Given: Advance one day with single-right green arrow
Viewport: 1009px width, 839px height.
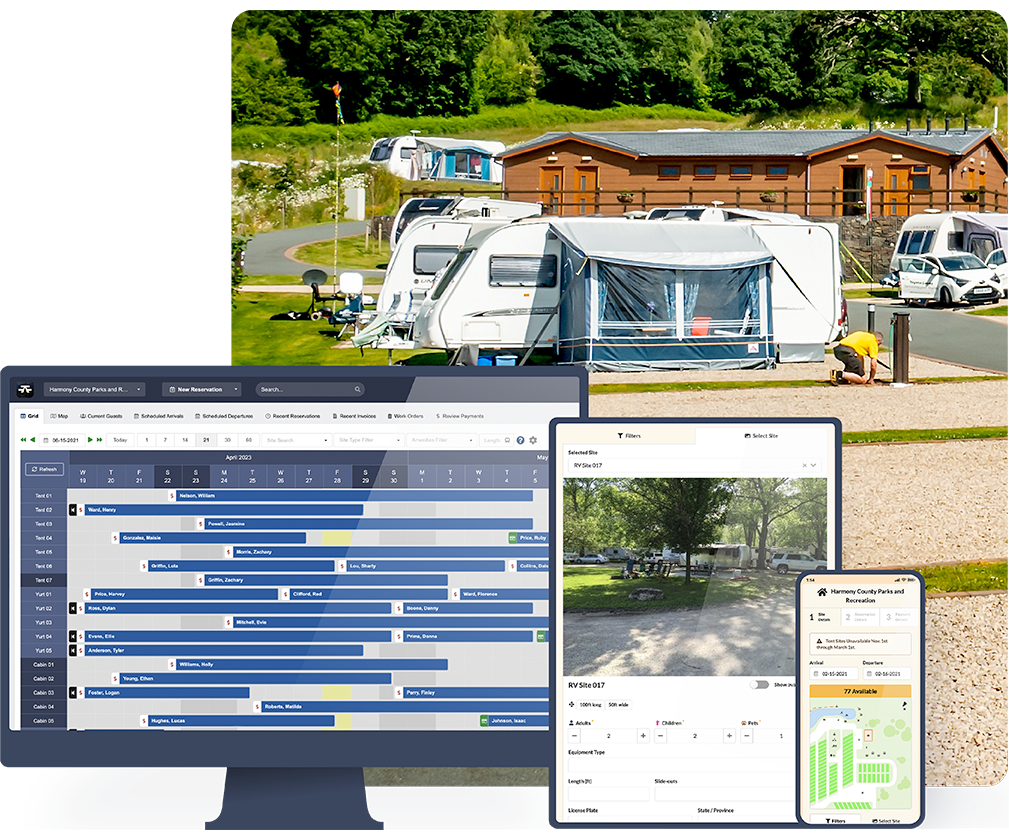Looking at the screenshot, I should point(90,440).
